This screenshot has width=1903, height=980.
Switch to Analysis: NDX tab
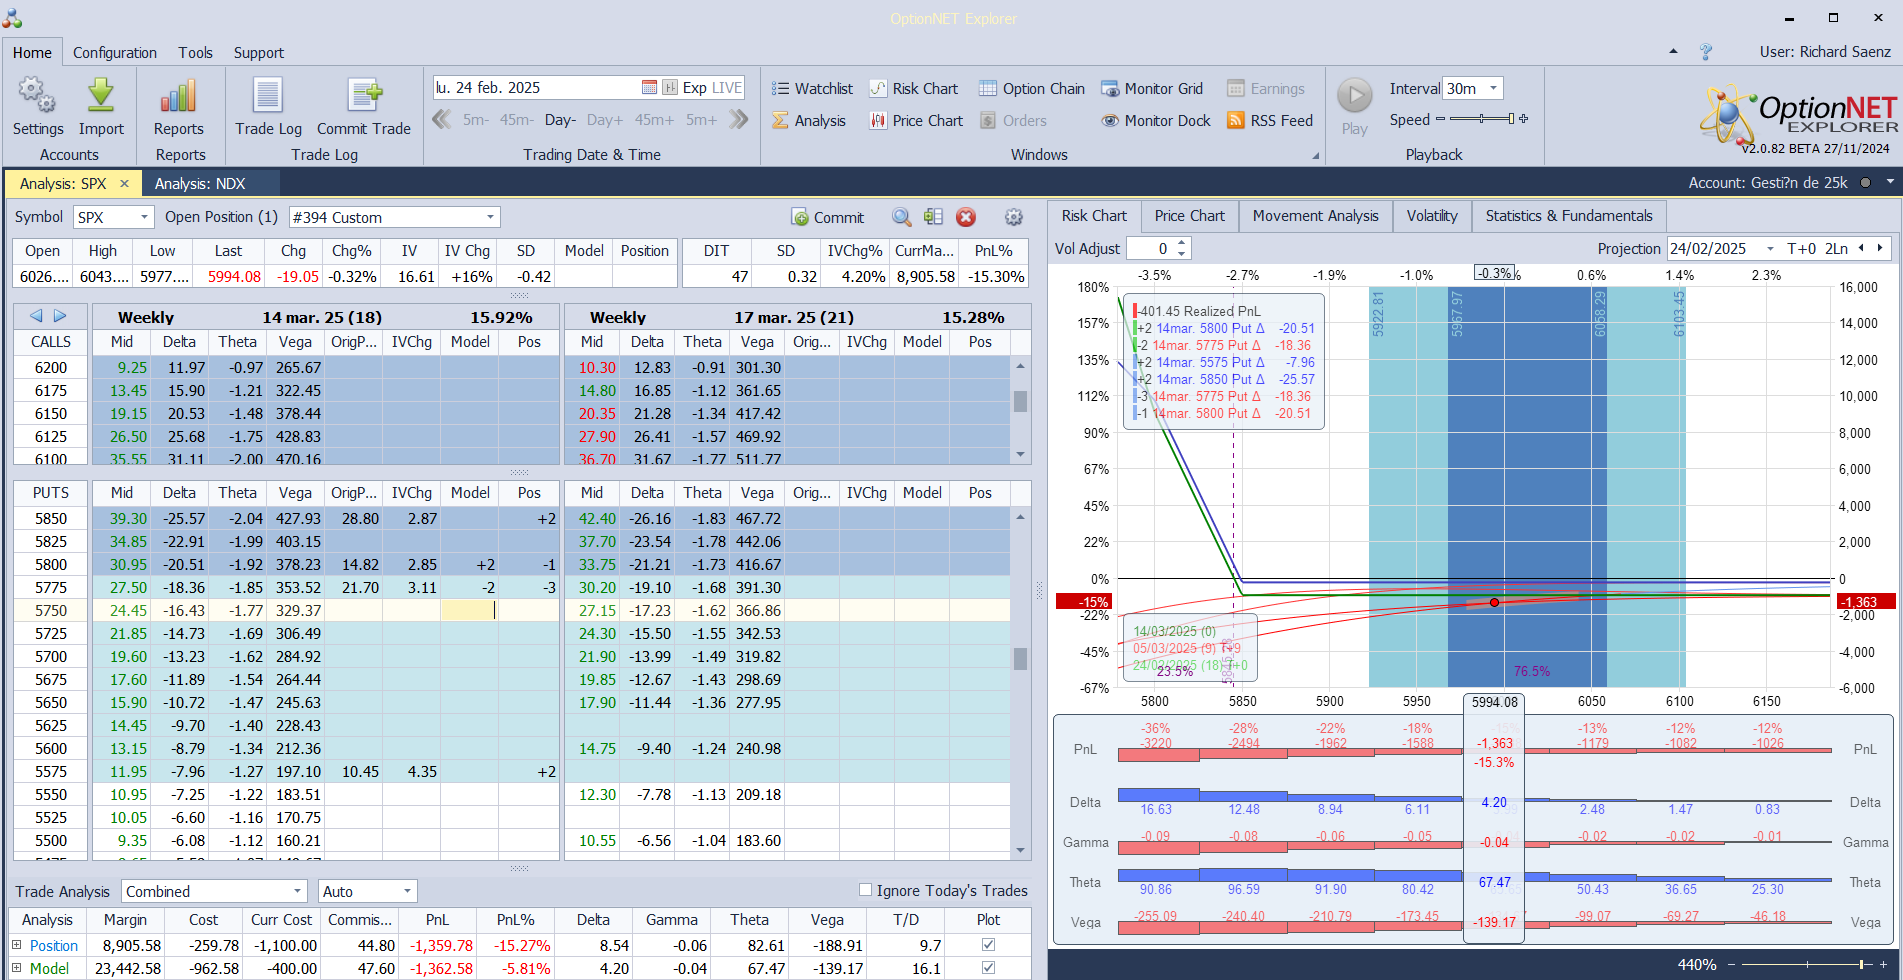[x=200, y=184]
